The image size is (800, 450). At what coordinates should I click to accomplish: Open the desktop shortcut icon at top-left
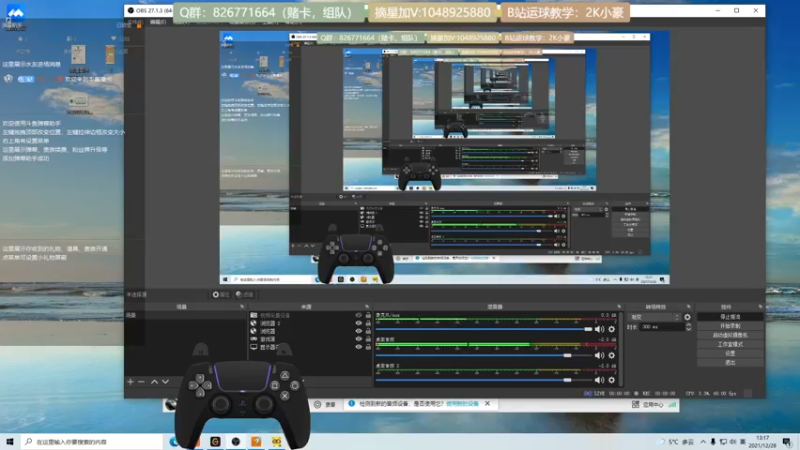[15, 13]
